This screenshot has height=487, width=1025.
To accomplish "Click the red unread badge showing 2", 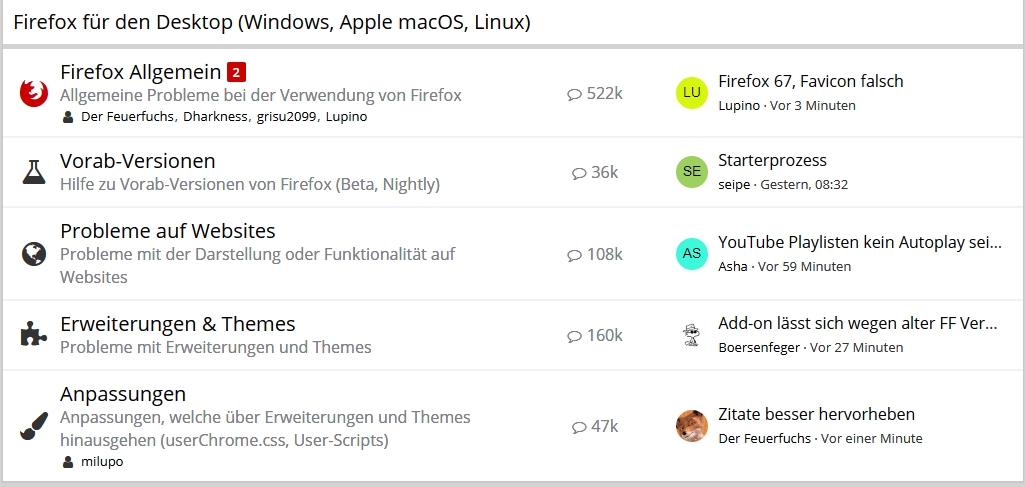I will coord(236,72).
